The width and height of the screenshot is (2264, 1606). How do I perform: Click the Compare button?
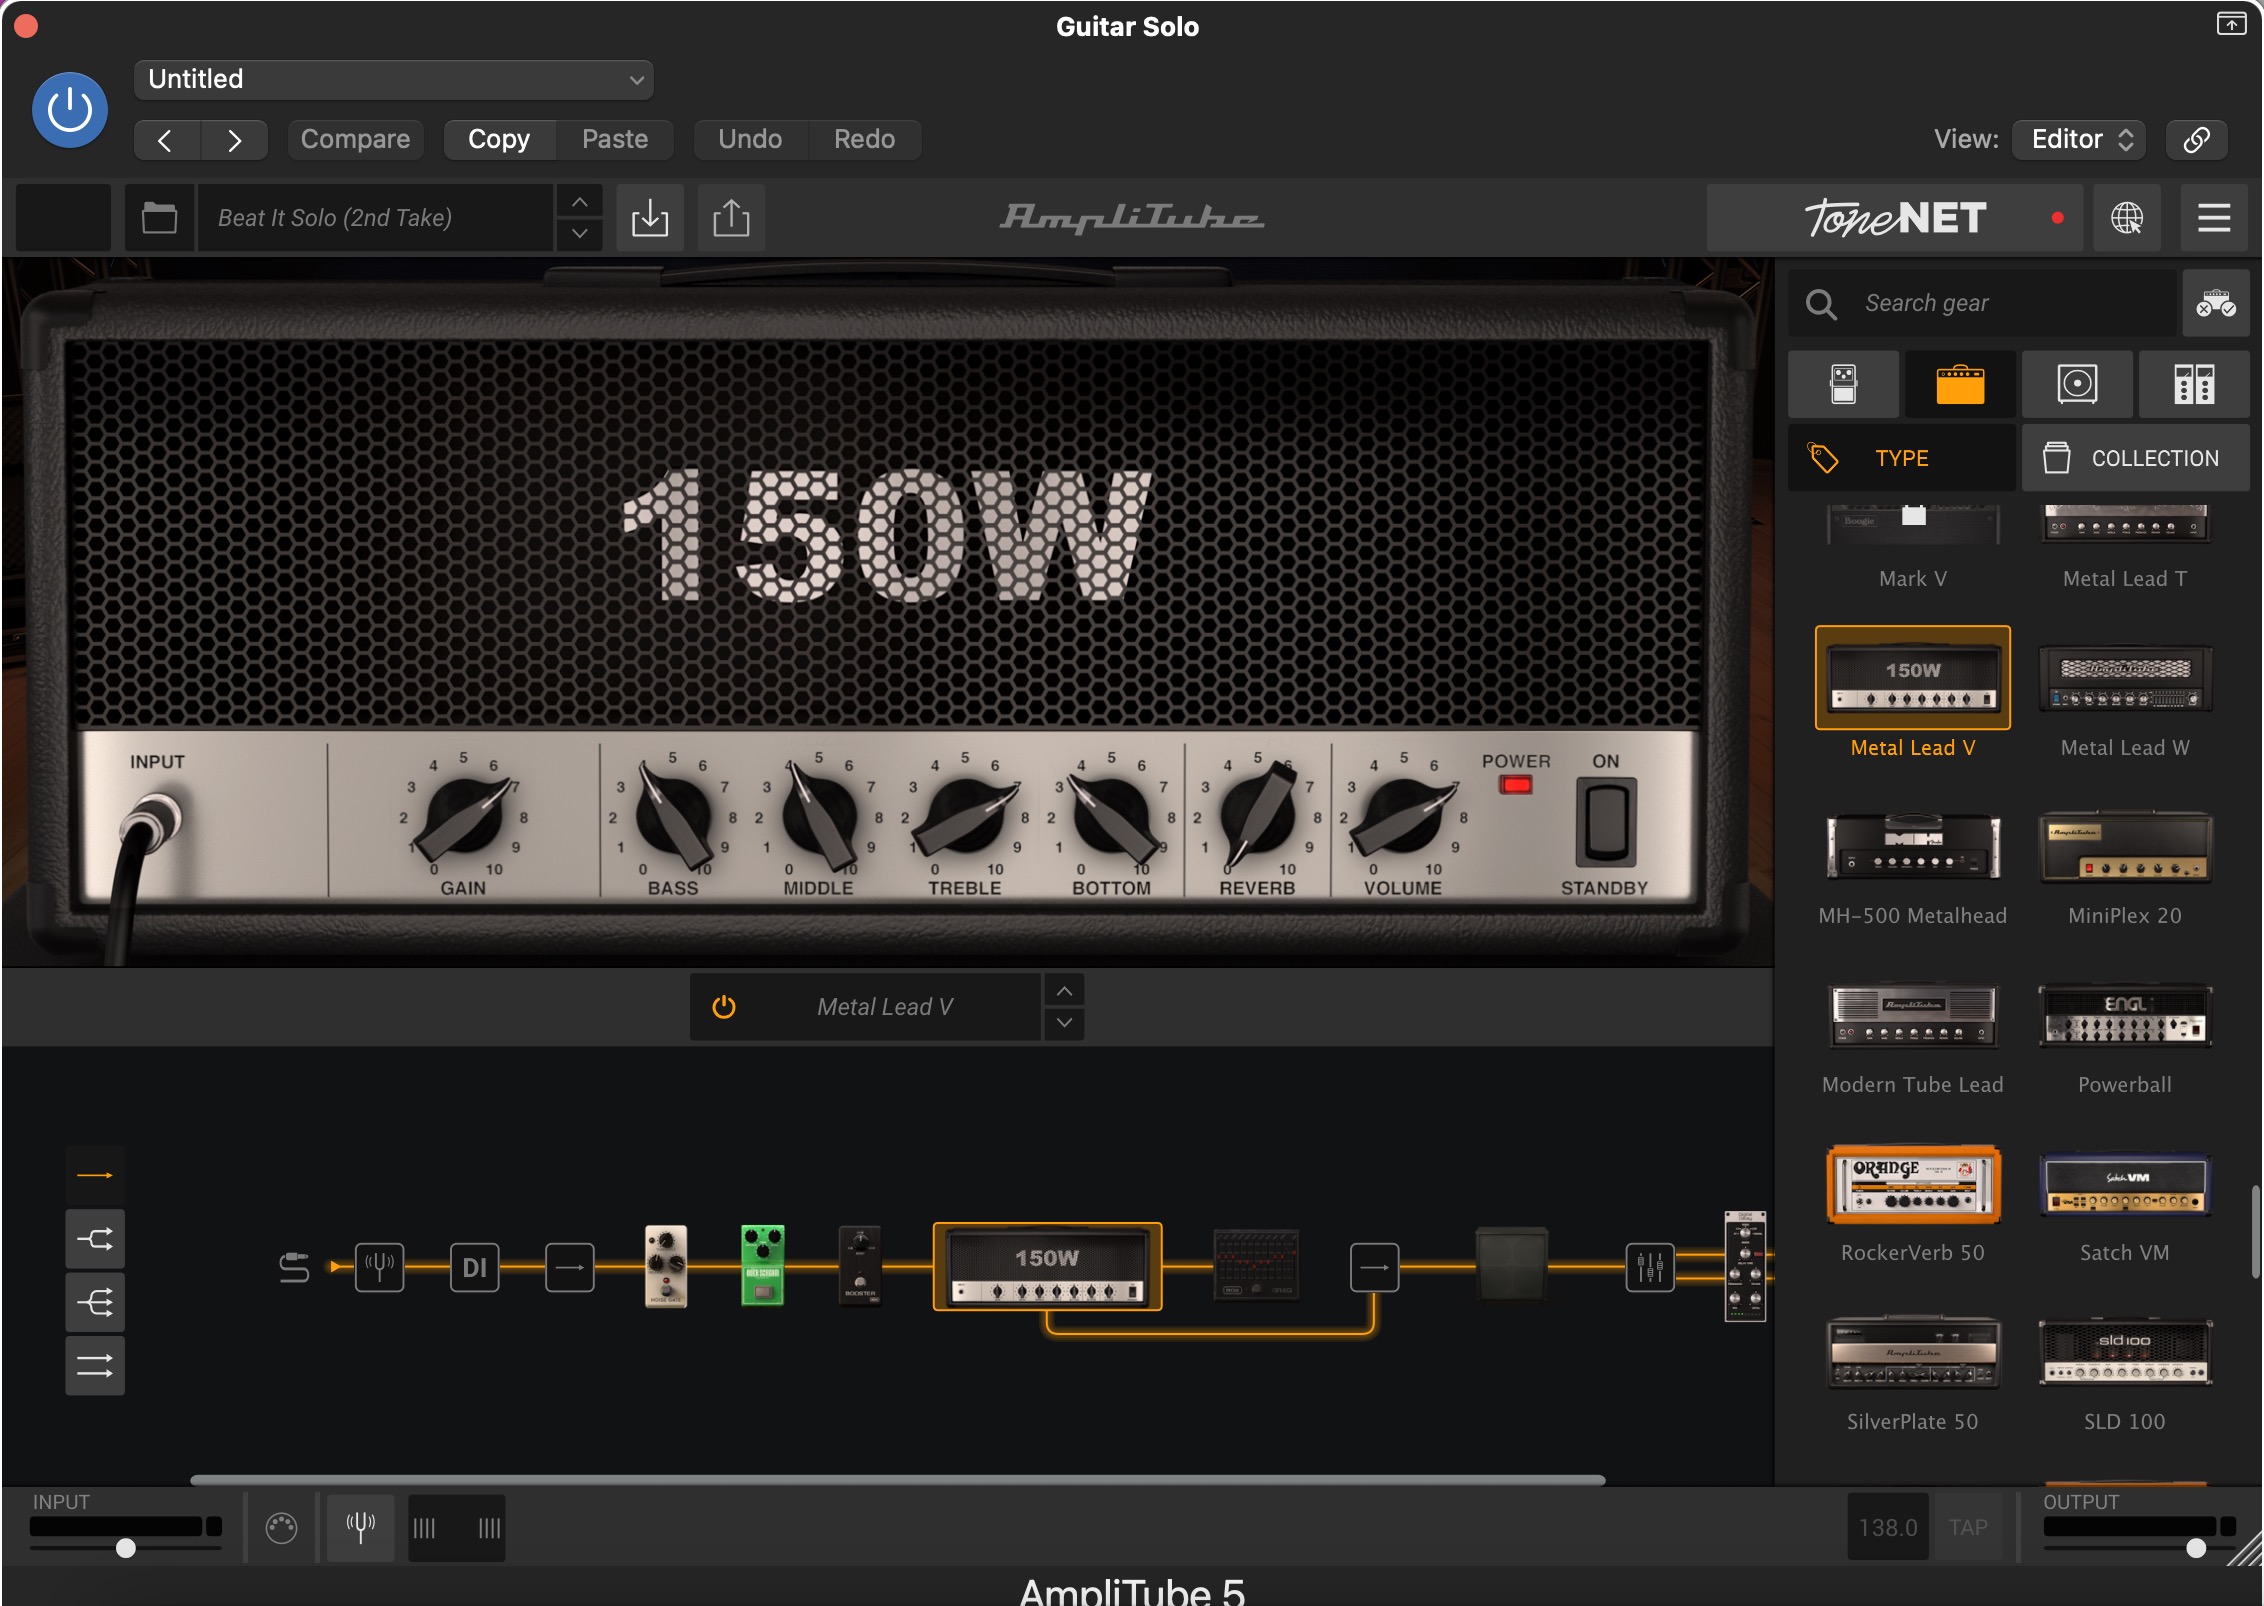(x=355, y=140)
